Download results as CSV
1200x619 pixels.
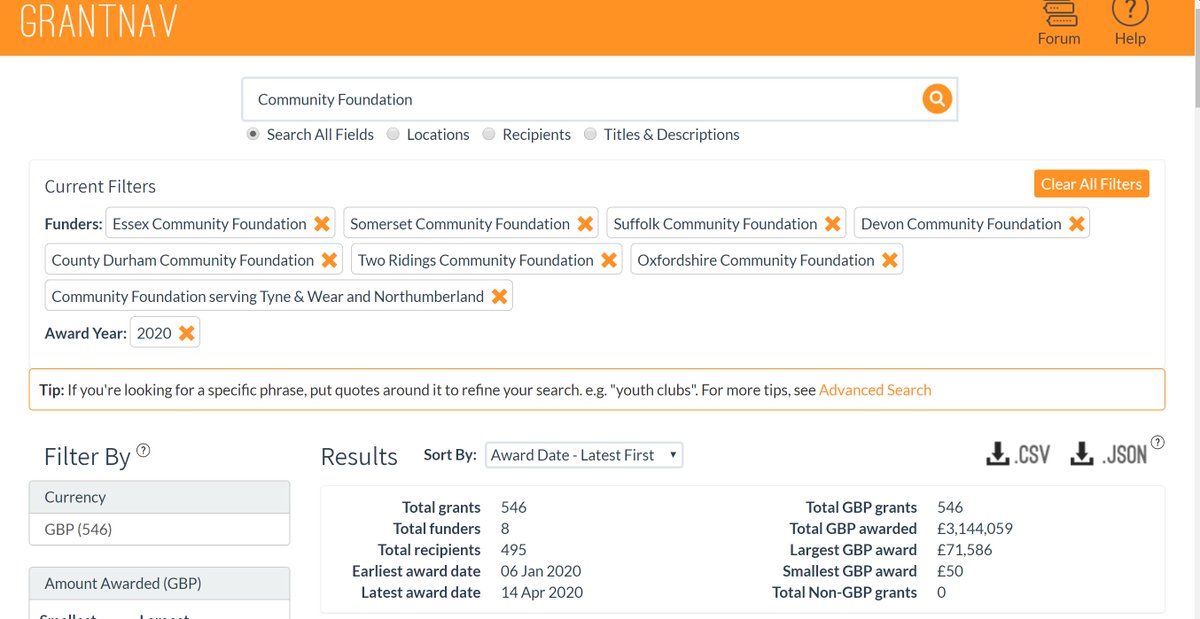click(x=1018, y=454)
